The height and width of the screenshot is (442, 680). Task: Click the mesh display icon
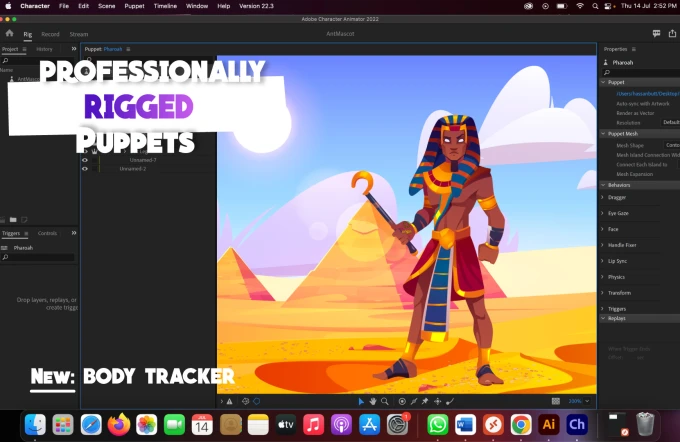point(245,402)
